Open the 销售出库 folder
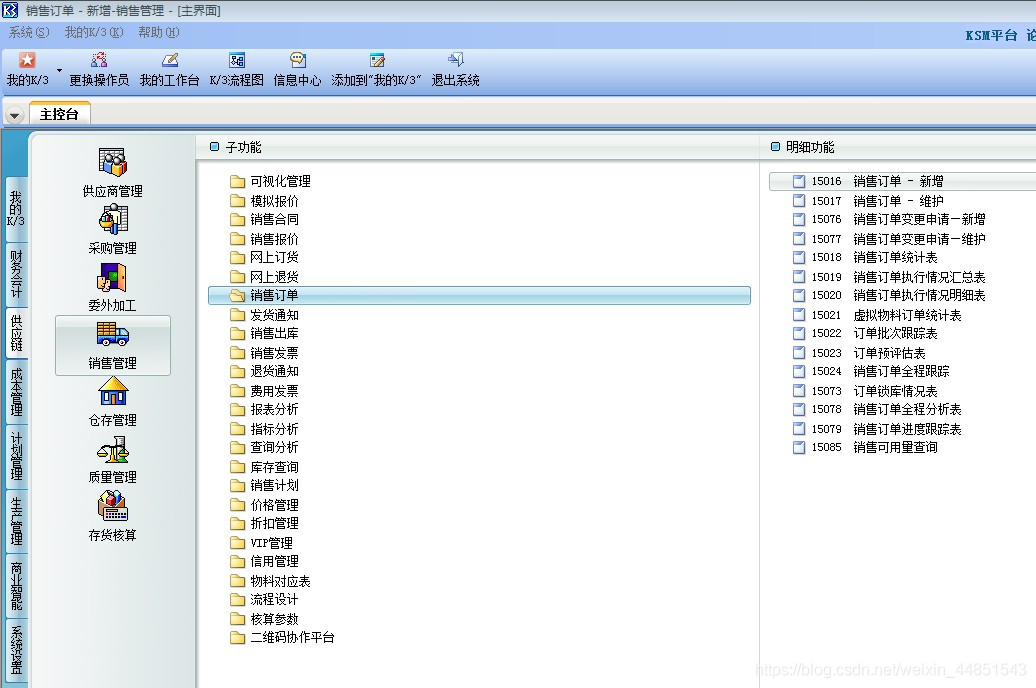The height and width of the screenshot is (688, 1036). click(264, 333)
